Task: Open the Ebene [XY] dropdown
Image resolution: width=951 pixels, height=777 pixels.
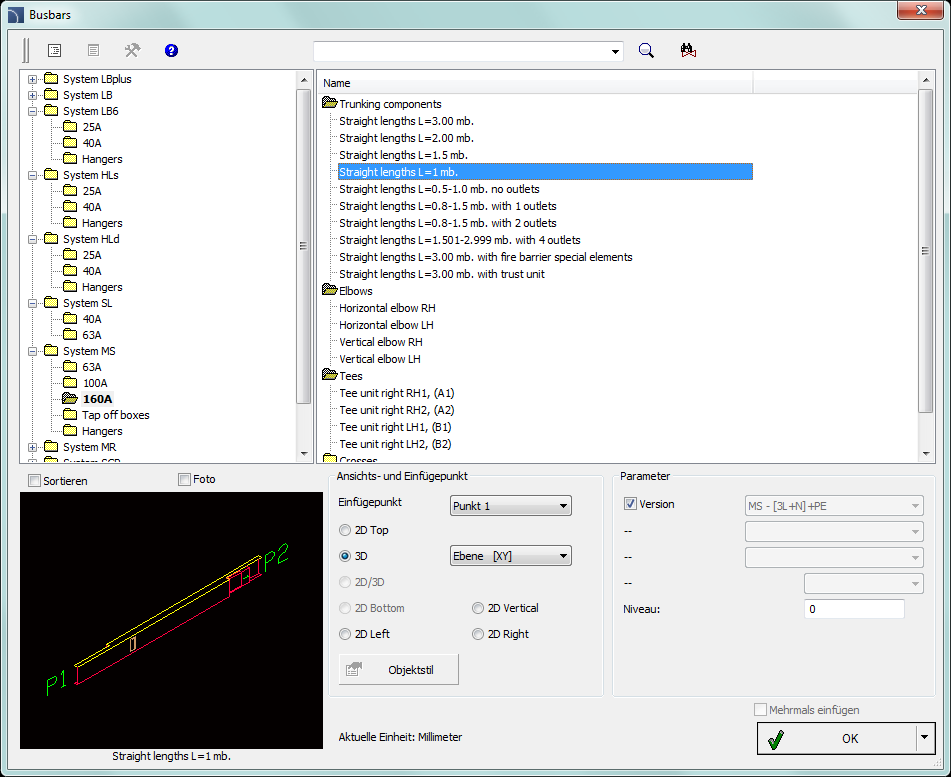Action: pos(510,556)
